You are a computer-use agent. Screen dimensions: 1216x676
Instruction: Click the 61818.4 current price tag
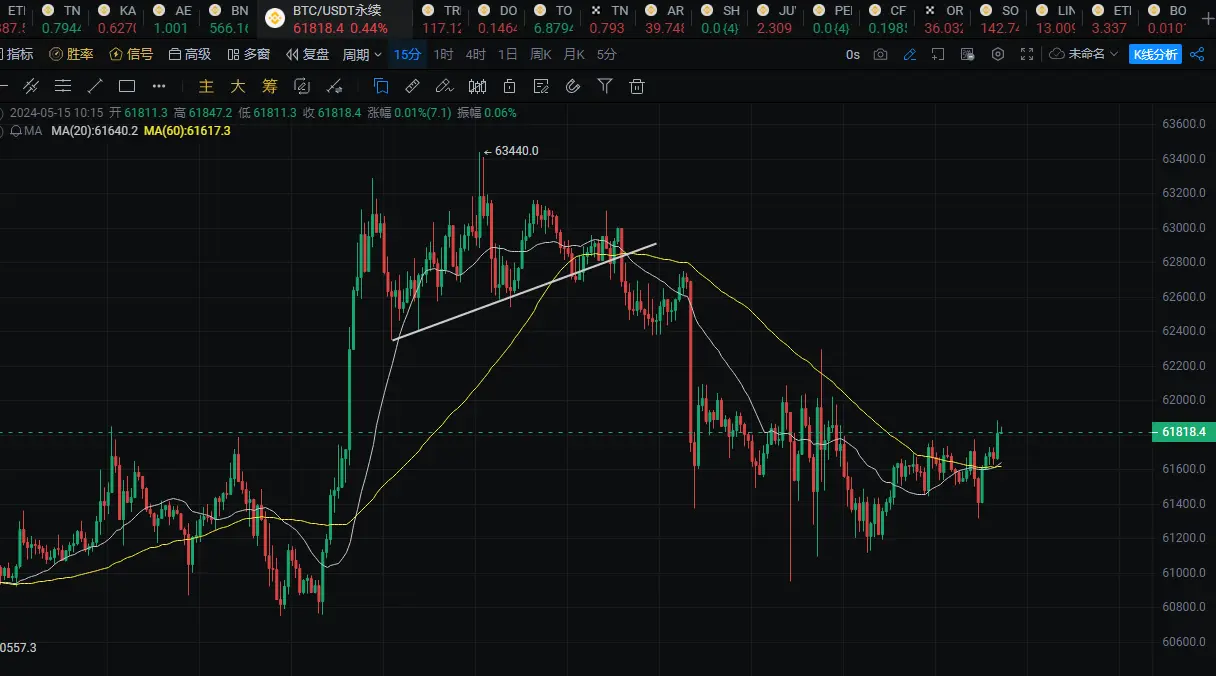1184,432
